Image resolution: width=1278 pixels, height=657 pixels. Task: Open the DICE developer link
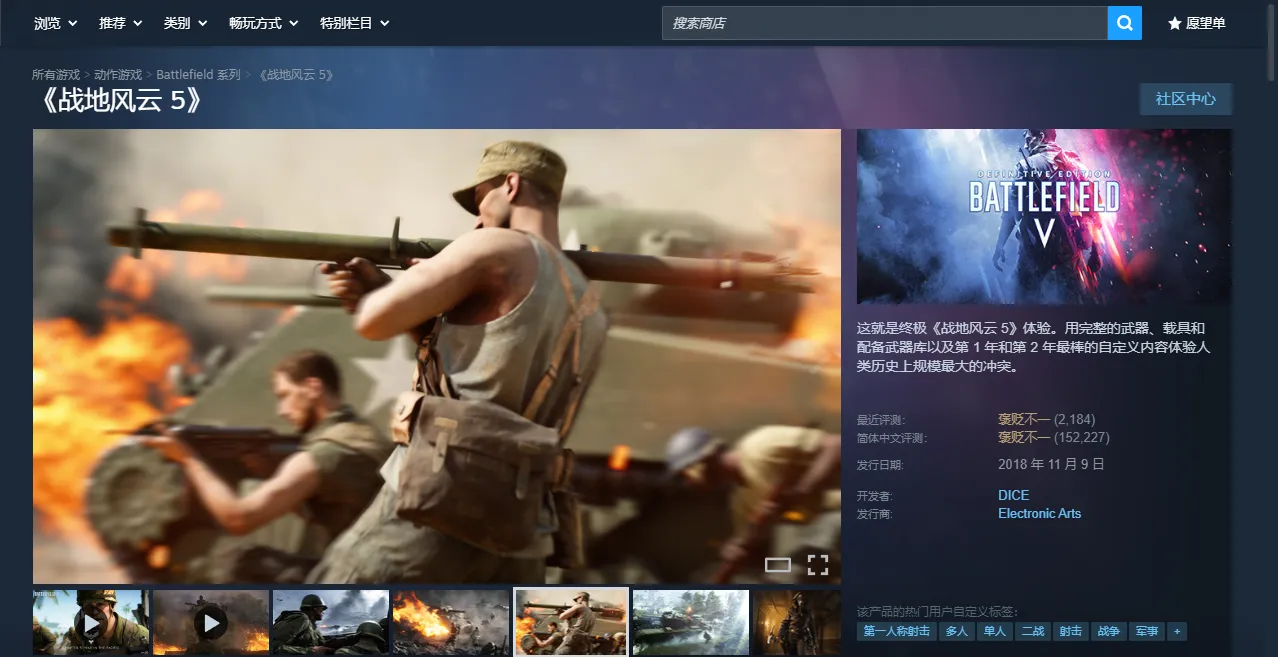tap(1013, 495)
